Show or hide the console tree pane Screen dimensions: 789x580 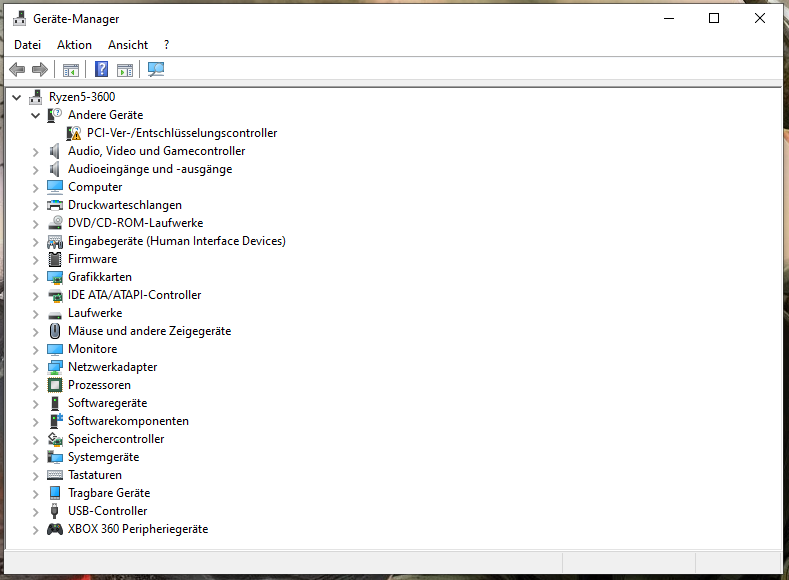click(71, 69)
